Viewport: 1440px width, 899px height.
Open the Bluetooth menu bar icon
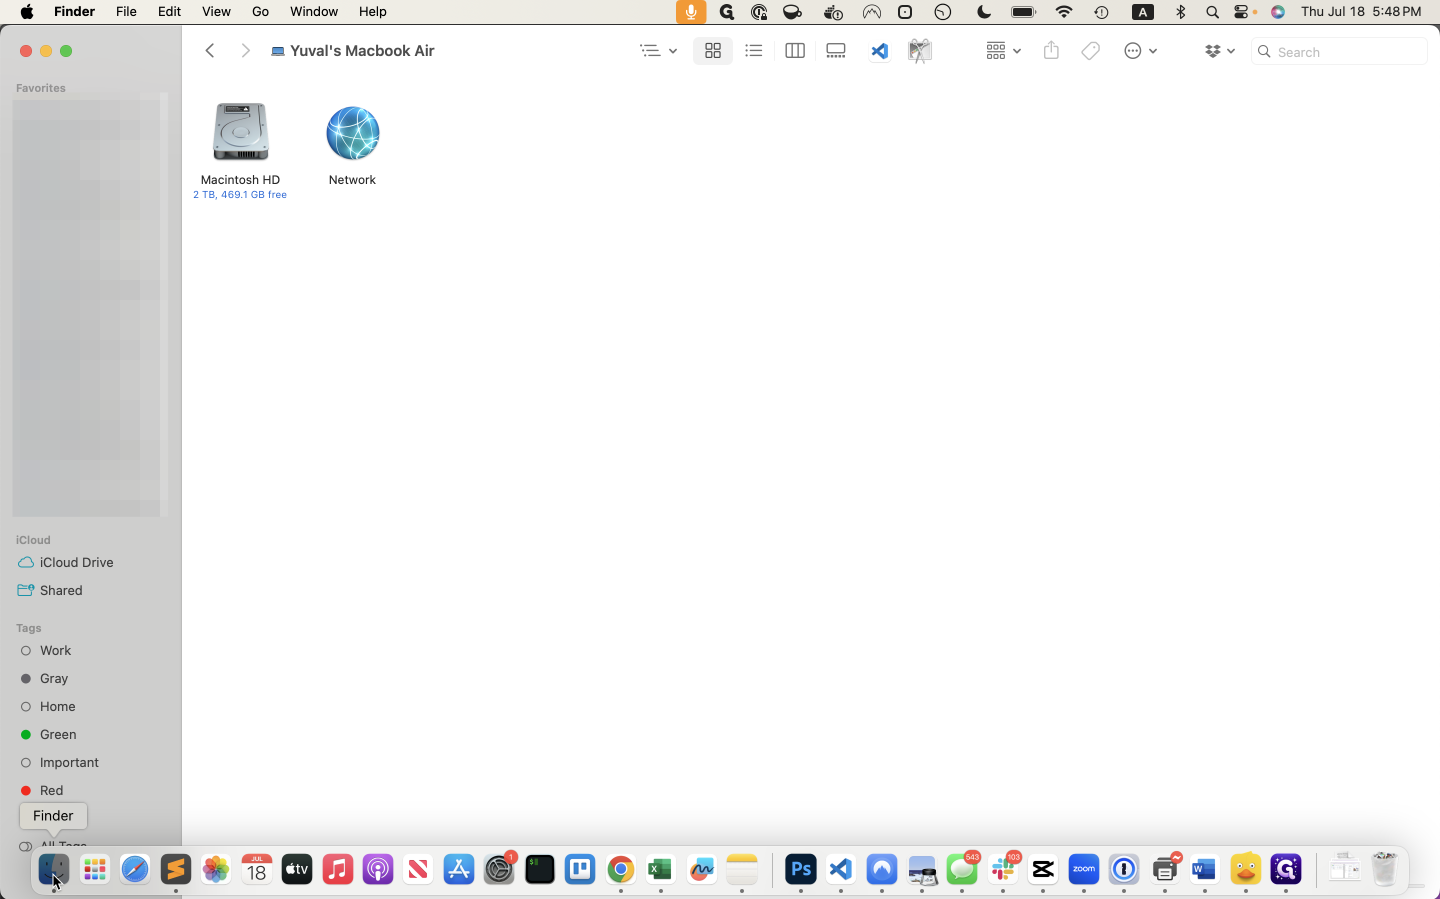point(1181,12)
